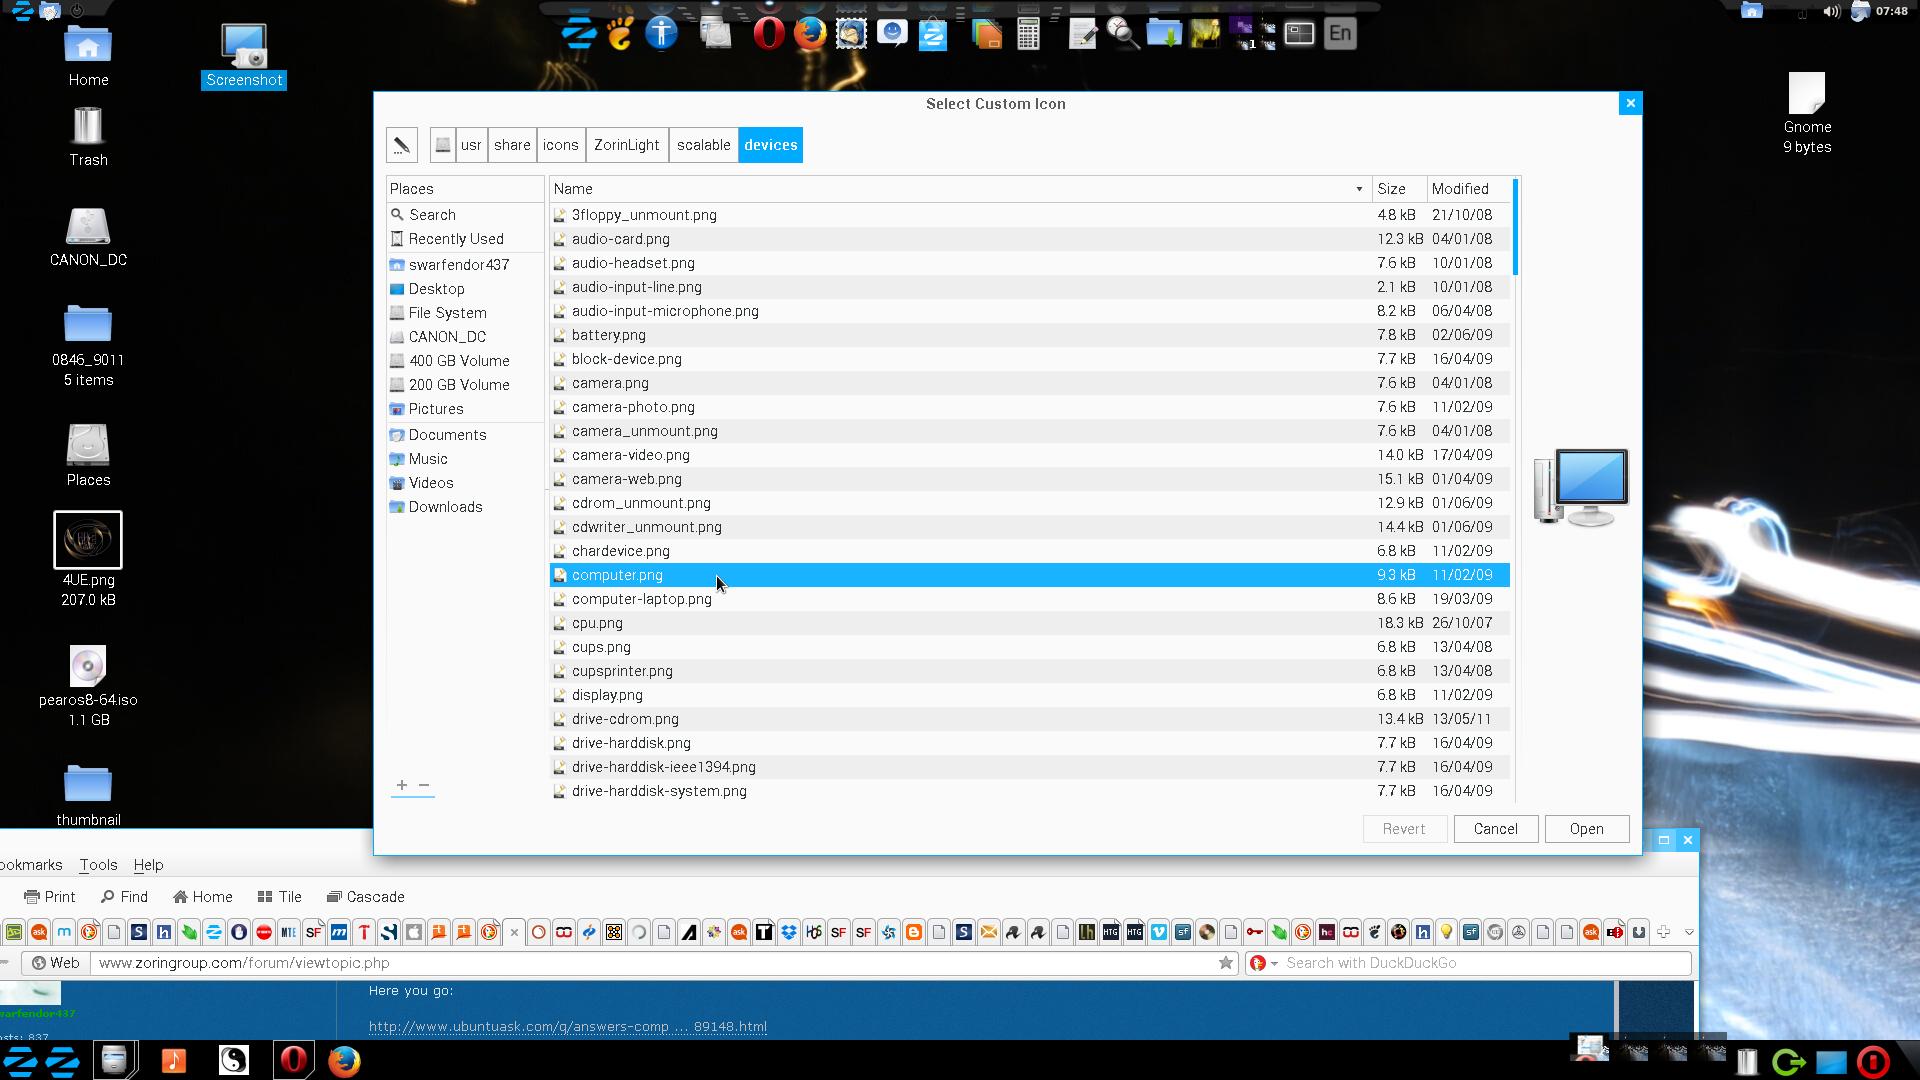Click the pencil edit-location toggle button
1920x1080 pixels.
coord(401,145)
